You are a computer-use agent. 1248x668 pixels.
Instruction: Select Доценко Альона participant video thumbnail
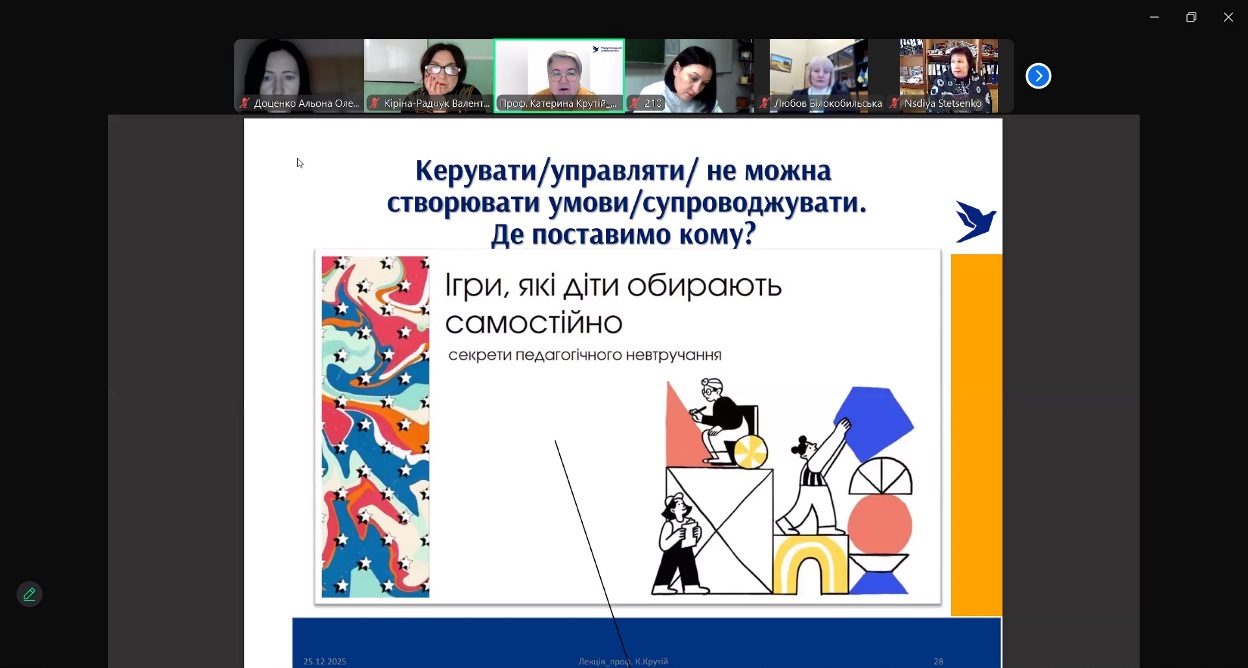click(x=299, y=76)
